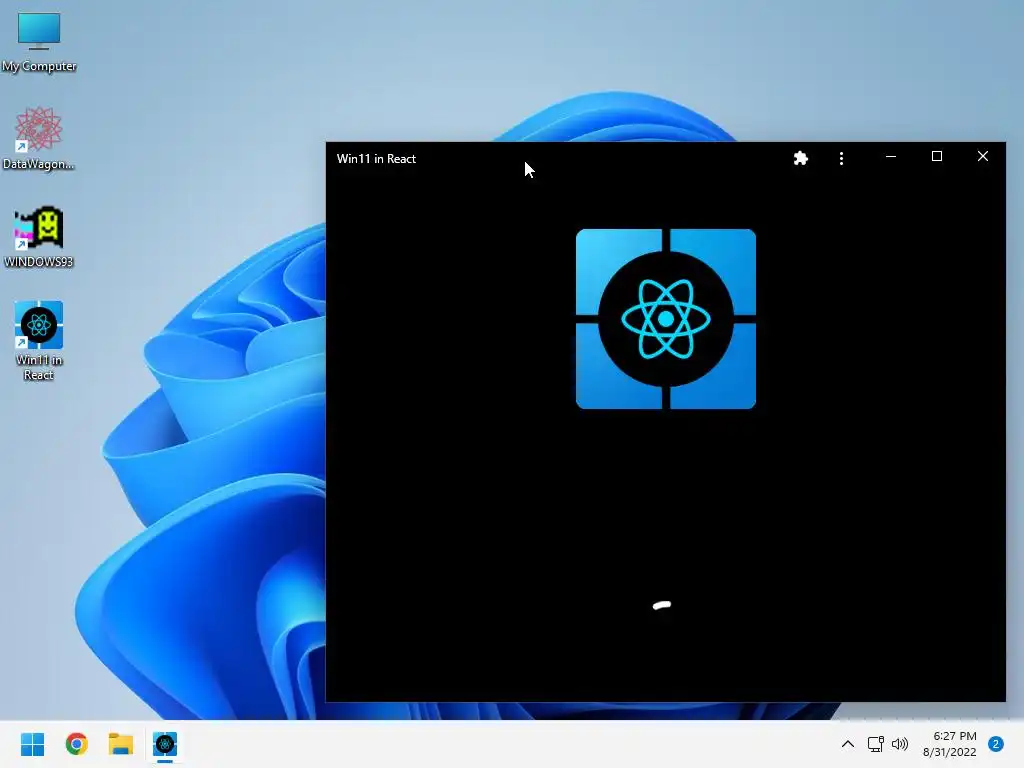Close the Win11 in React window
The image size is (1024, 768).
pyautogui.click(x=982, y=156)
